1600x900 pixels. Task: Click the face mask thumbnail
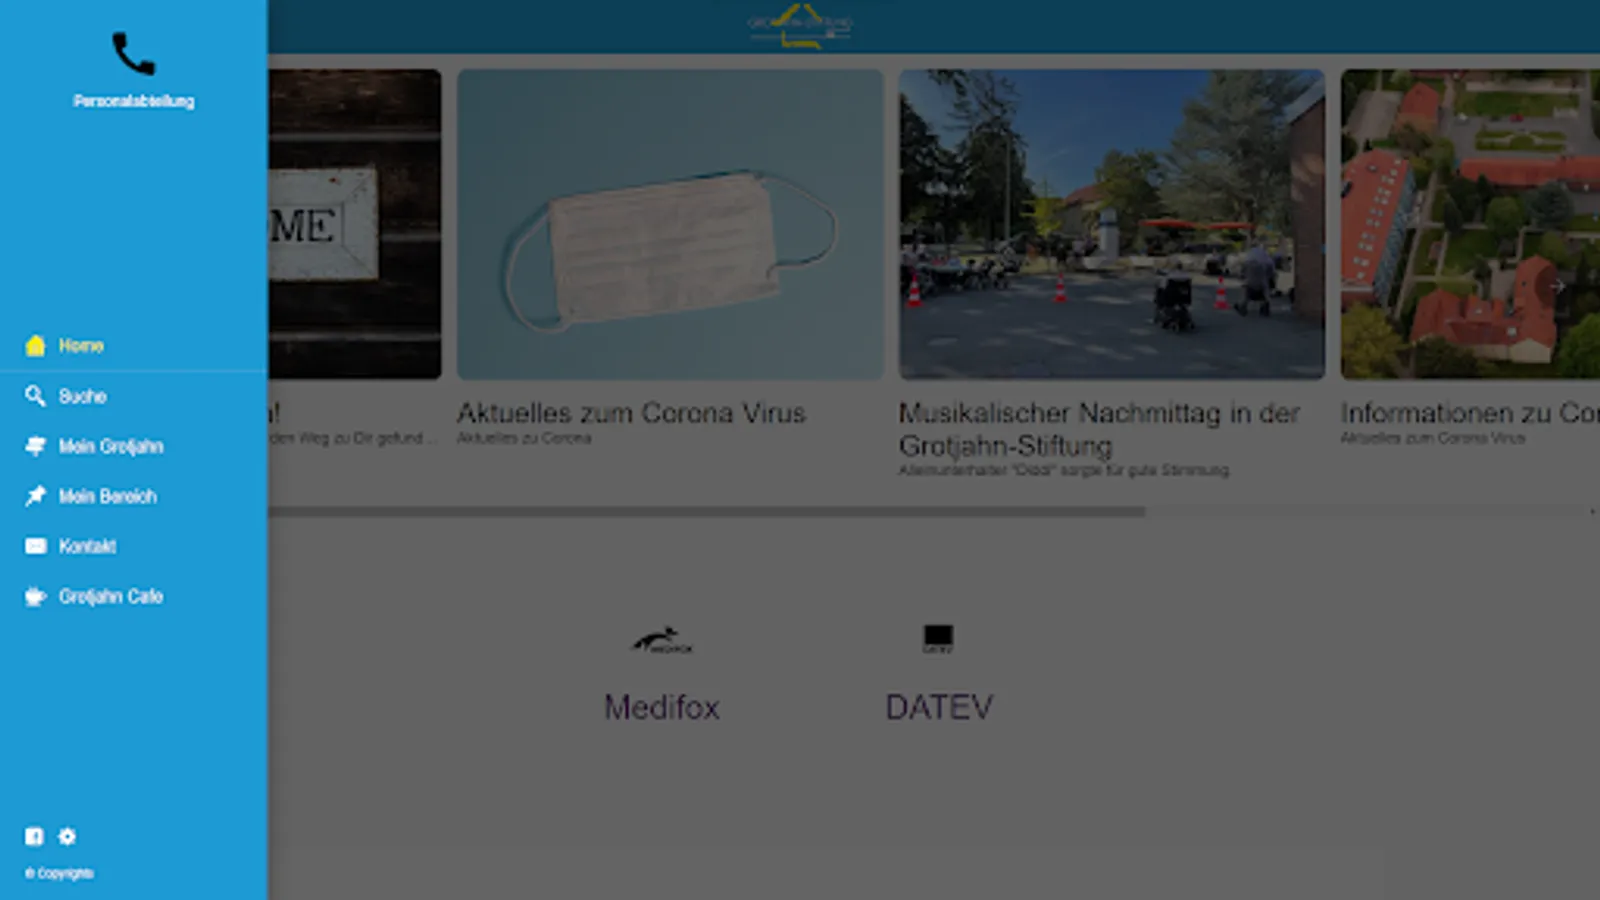[x=670, y=224]
